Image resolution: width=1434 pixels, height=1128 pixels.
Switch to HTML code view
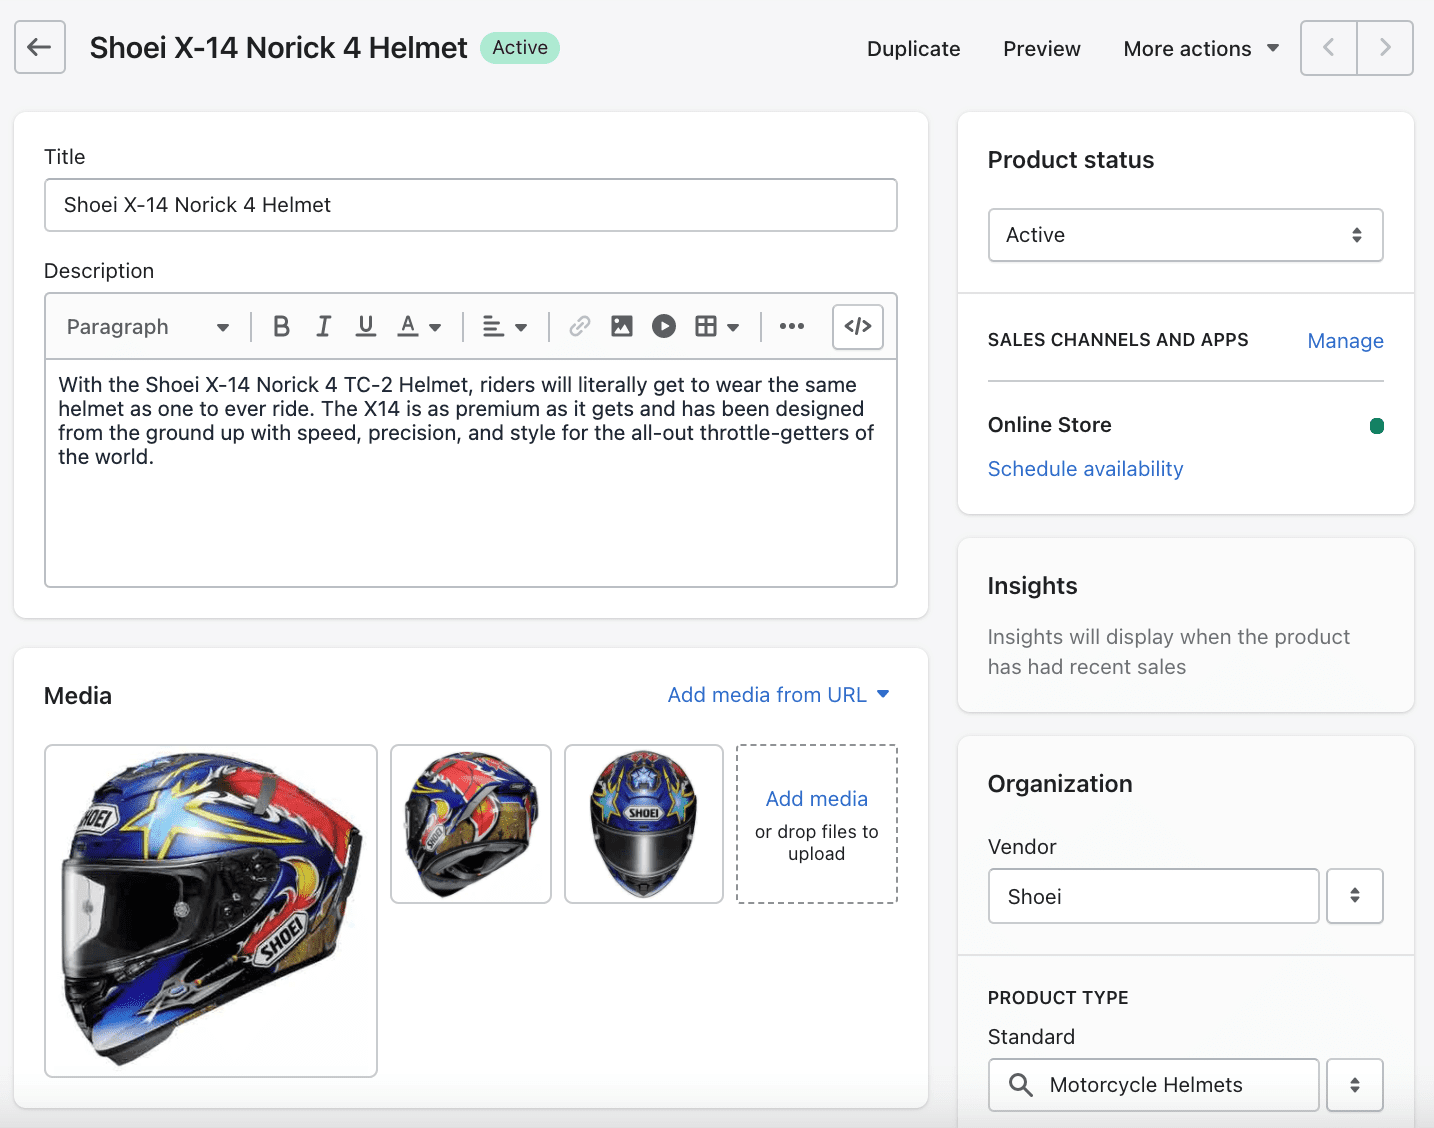tap(858, 326)
